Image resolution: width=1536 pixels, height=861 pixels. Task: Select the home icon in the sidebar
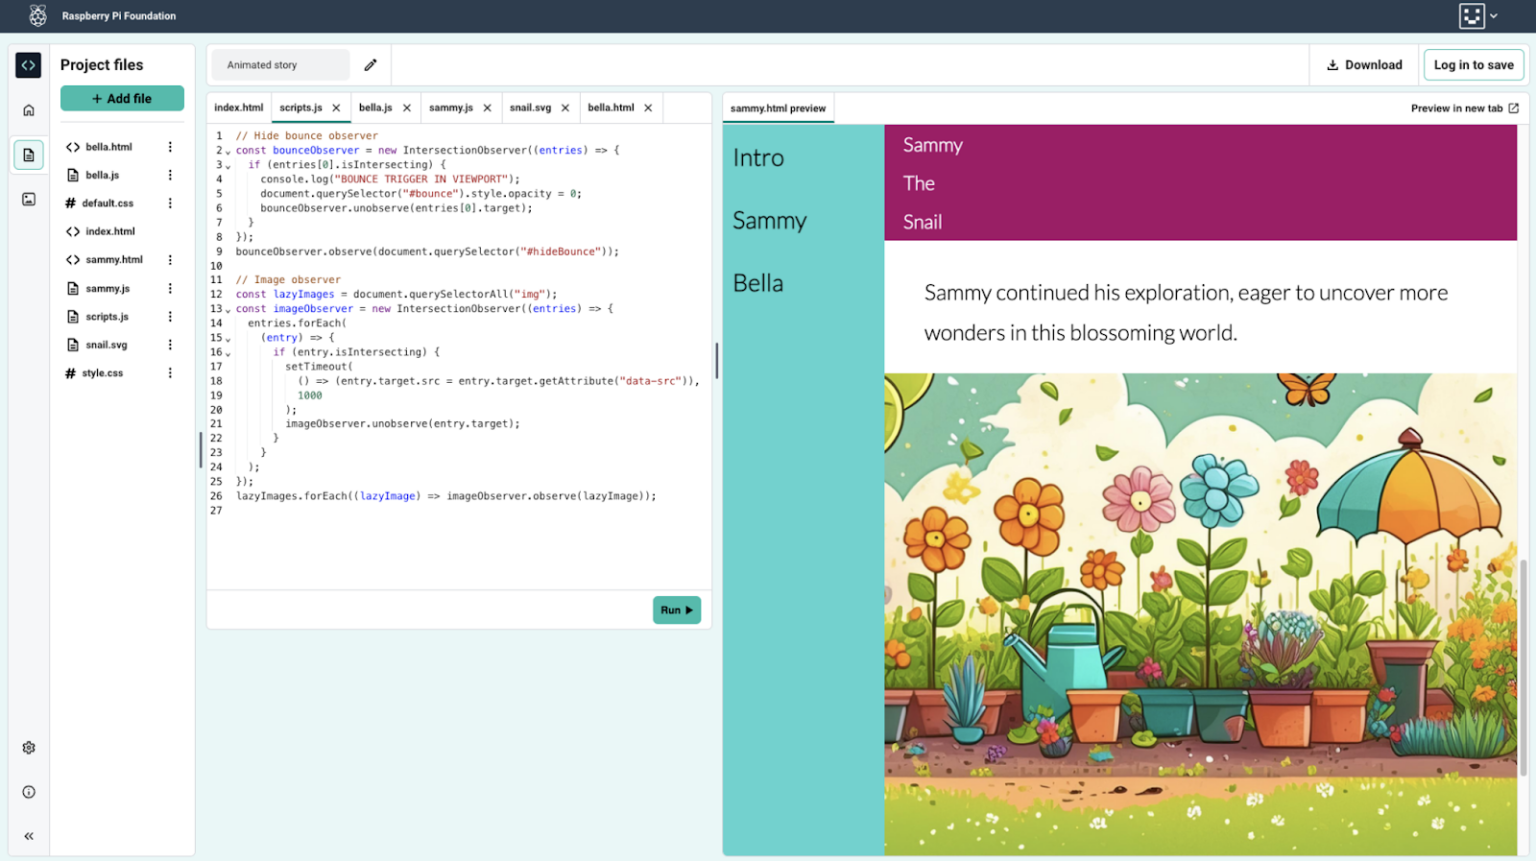coord(28,110)
